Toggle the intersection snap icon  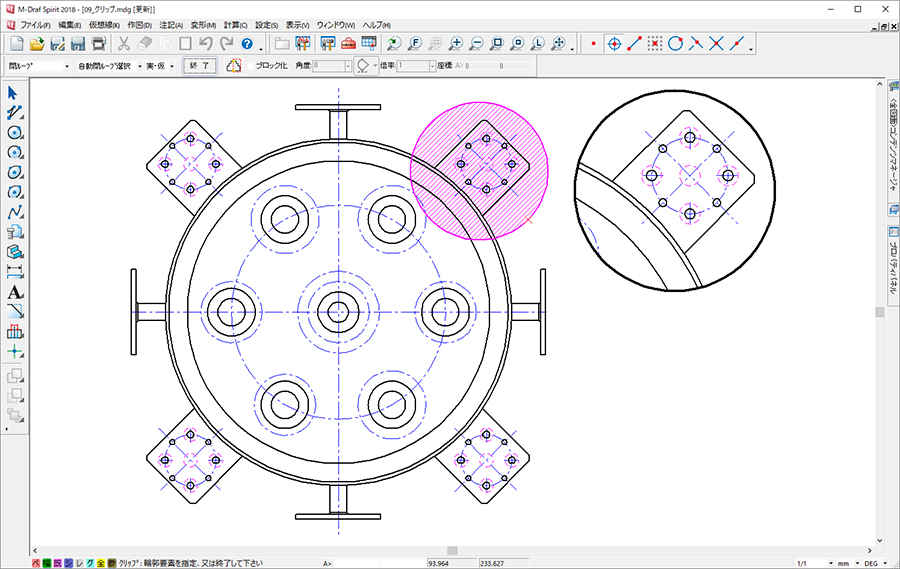tap(716, 44)
